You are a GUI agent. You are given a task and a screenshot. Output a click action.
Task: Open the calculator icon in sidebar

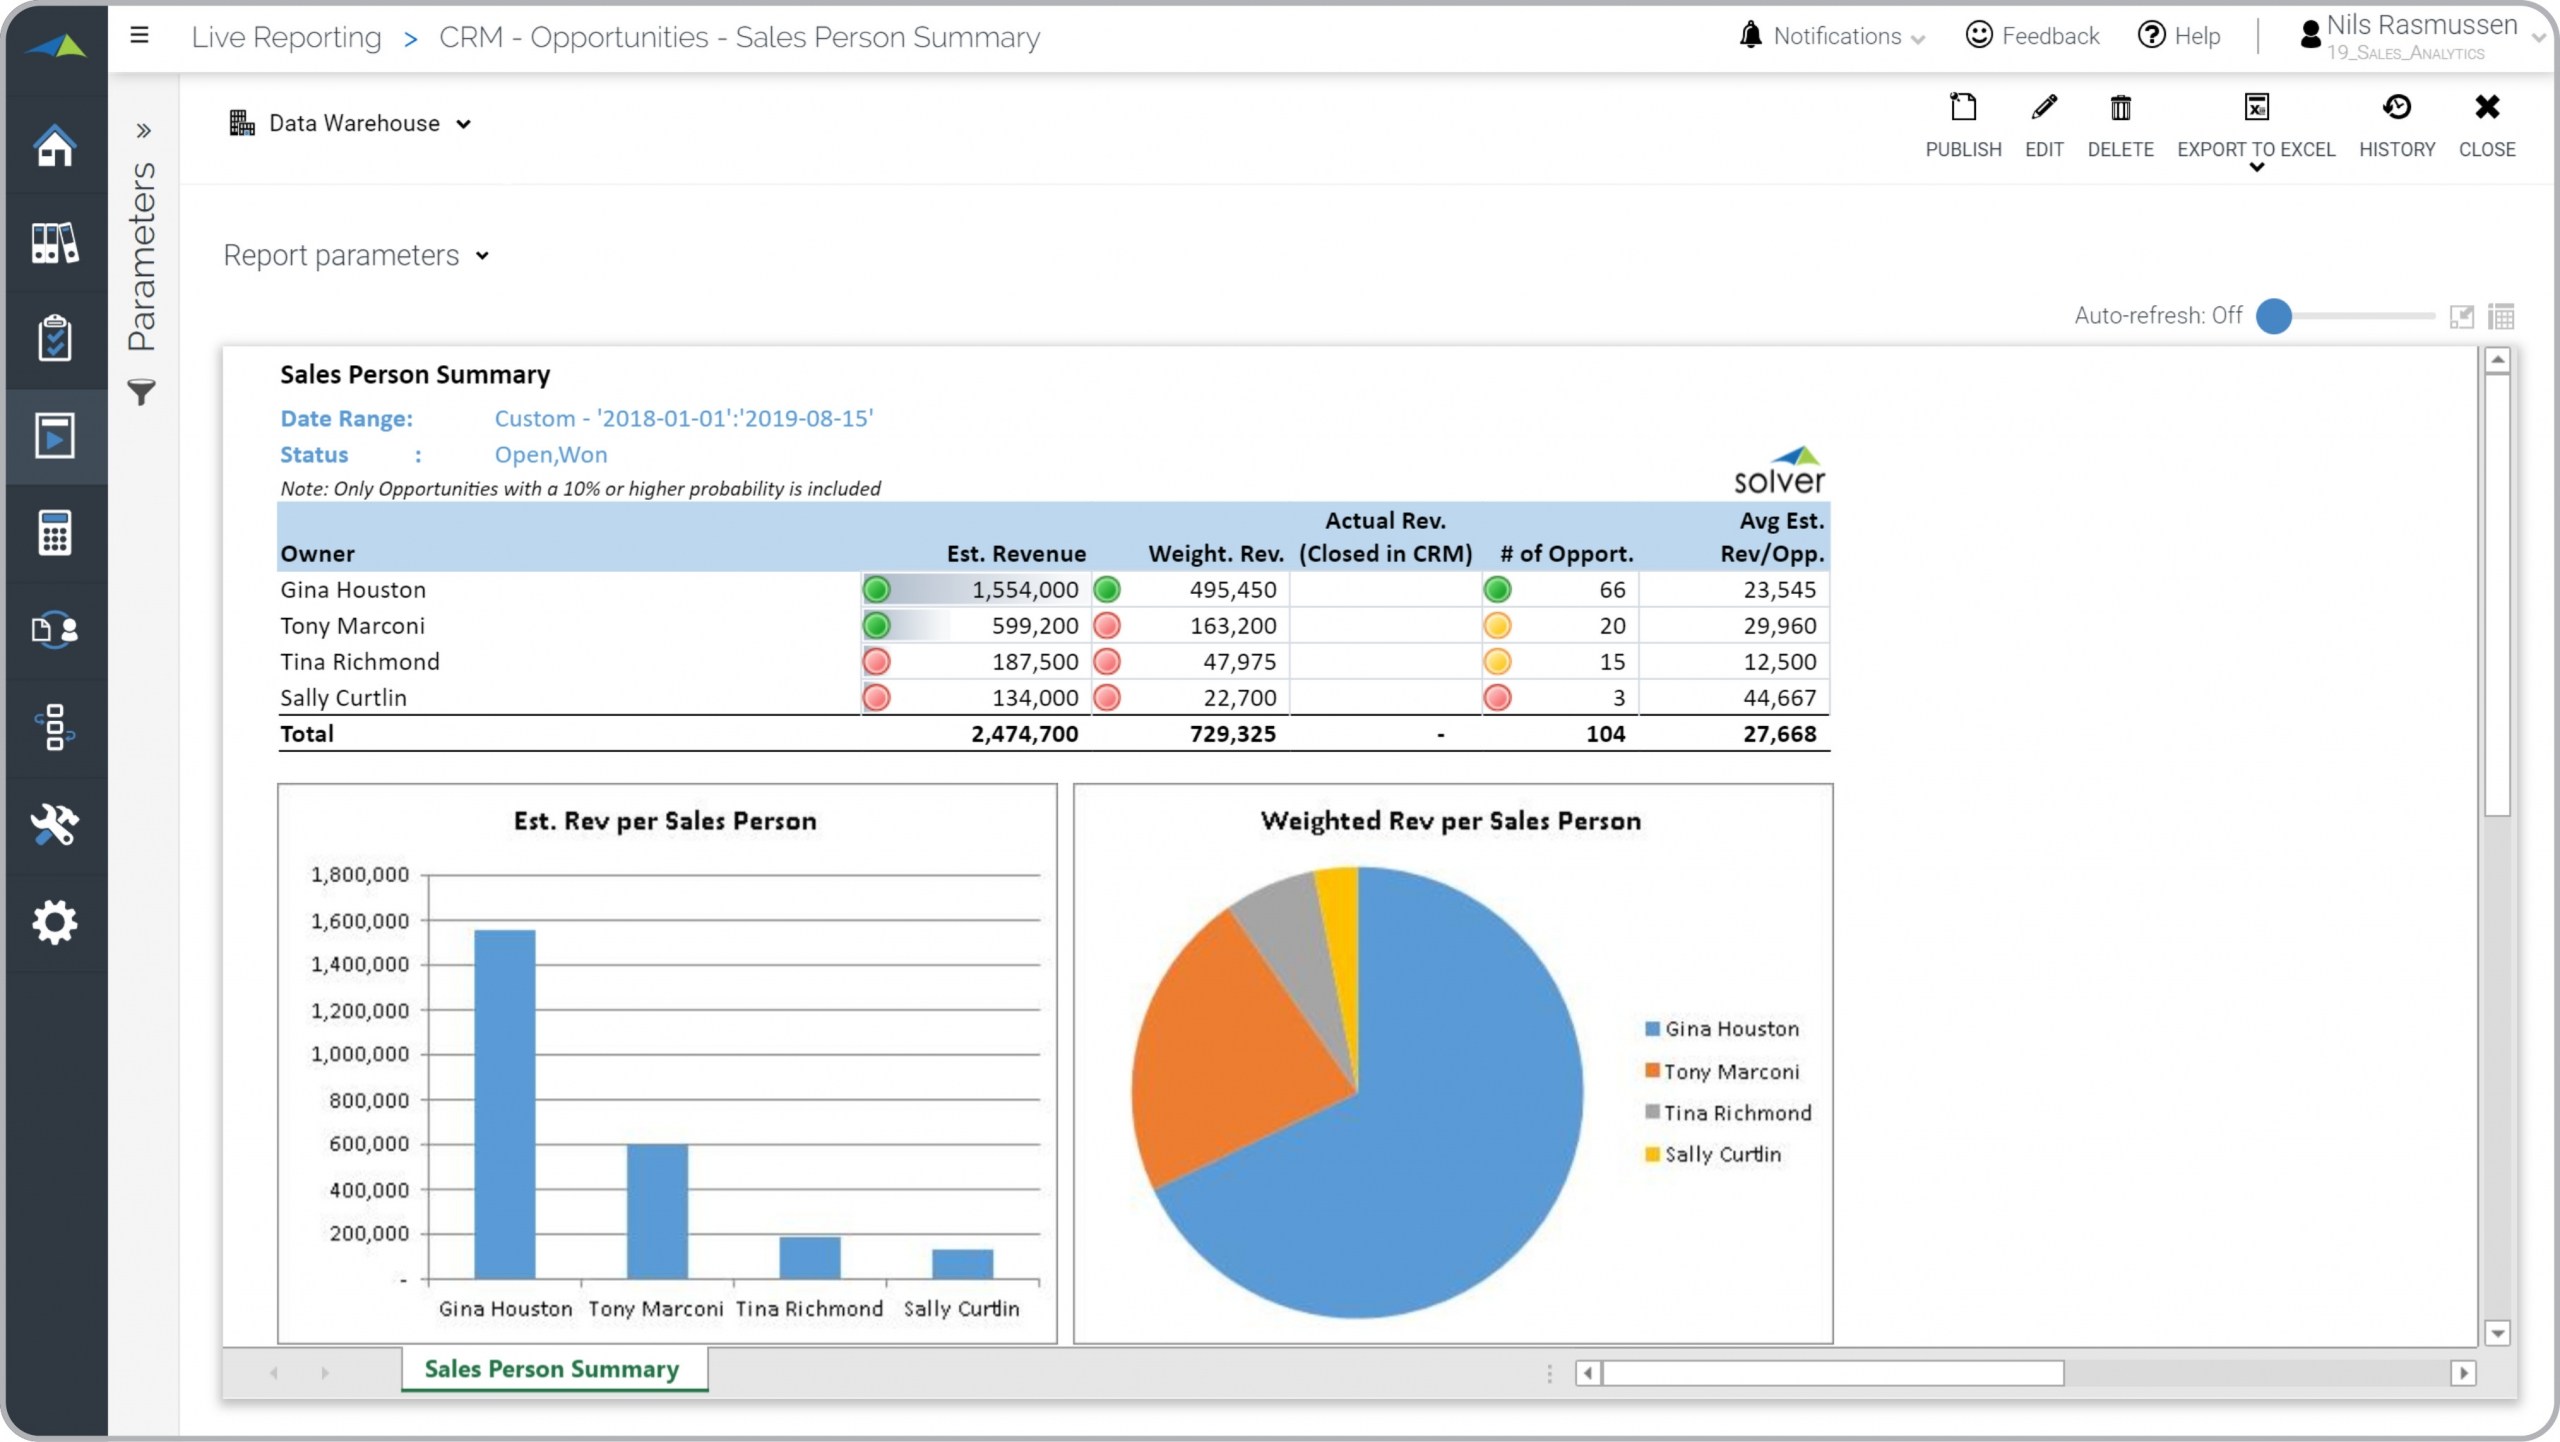coord(54,533)
